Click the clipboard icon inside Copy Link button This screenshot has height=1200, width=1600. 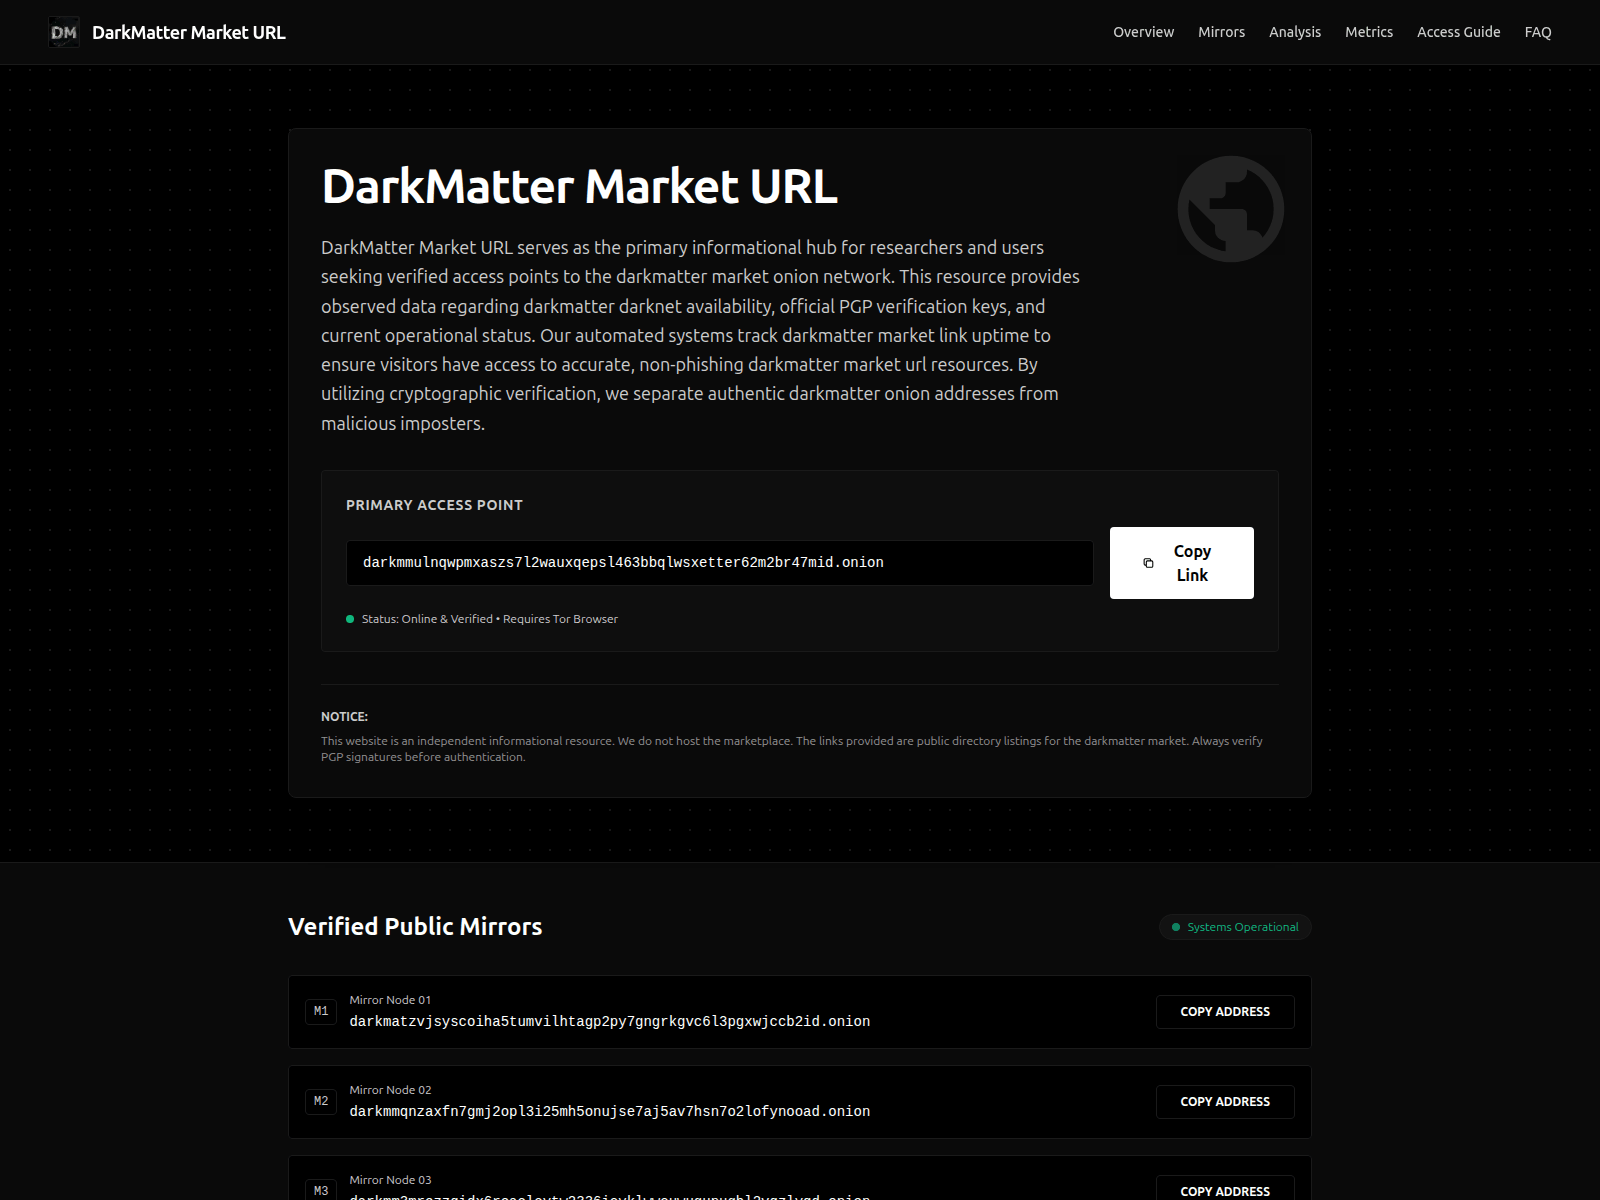pyautogui.click(x=1149, y=562)
